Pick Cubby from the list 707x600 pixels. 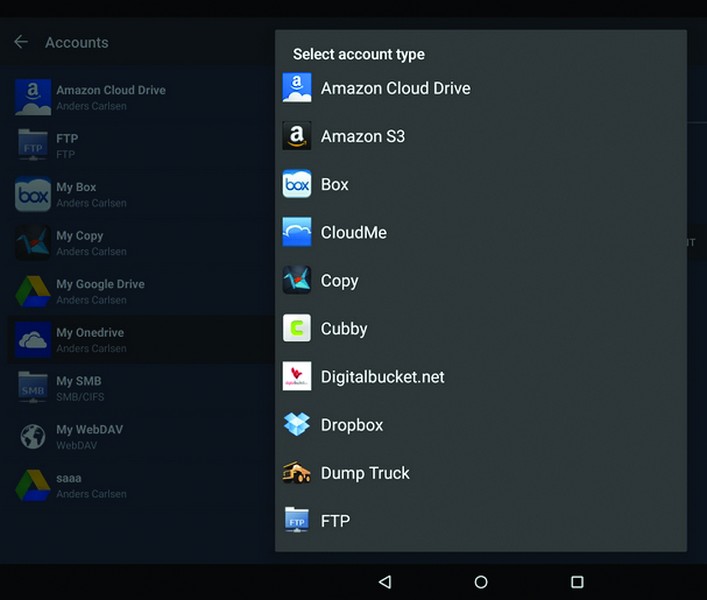481,328
